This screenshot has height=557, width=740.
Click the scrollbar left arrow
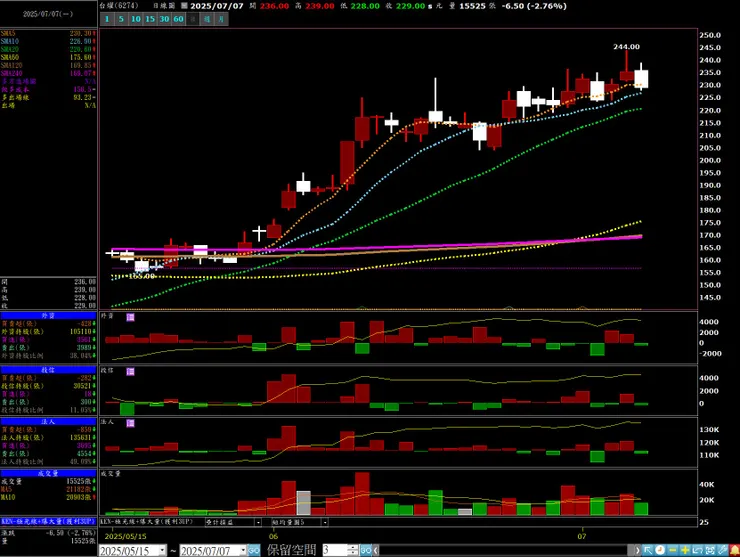(376, 550)
